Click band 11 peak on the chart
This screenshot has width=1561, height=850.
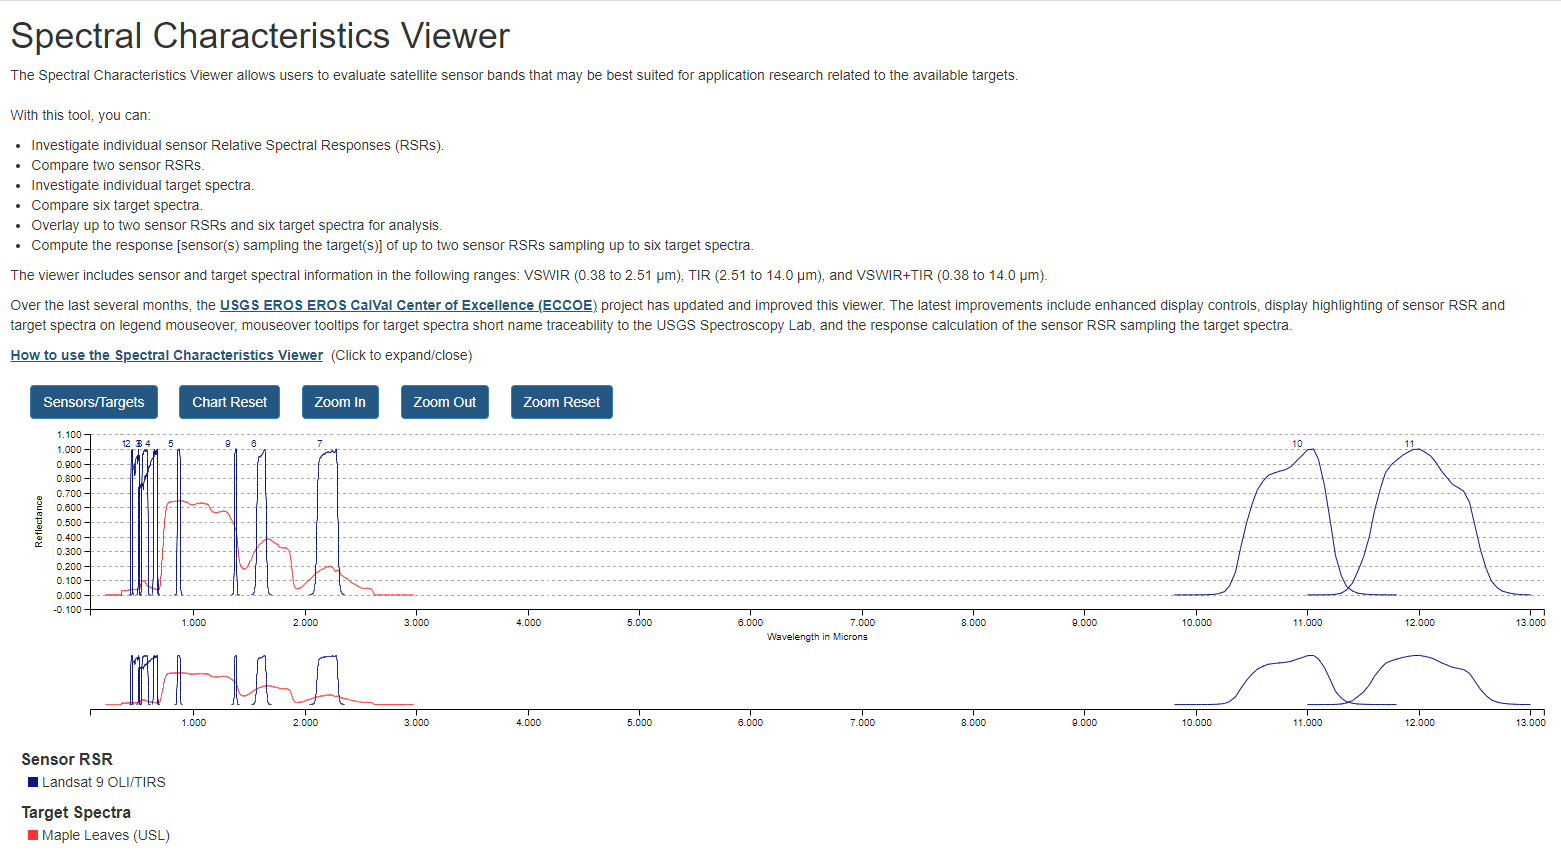point(1416,450)
